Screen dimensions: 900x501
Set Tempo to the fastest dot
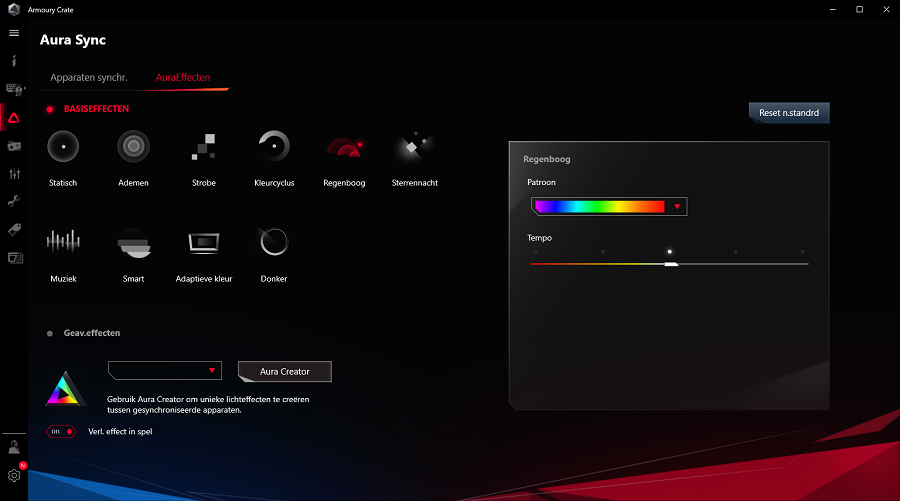point(802,251)
